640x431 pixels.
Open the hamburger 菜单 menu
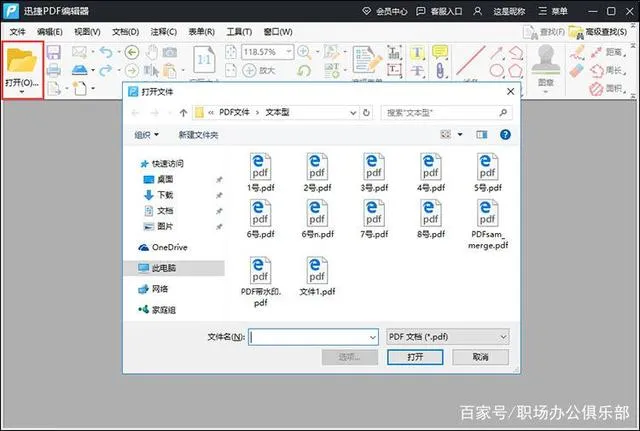point(553,11)
